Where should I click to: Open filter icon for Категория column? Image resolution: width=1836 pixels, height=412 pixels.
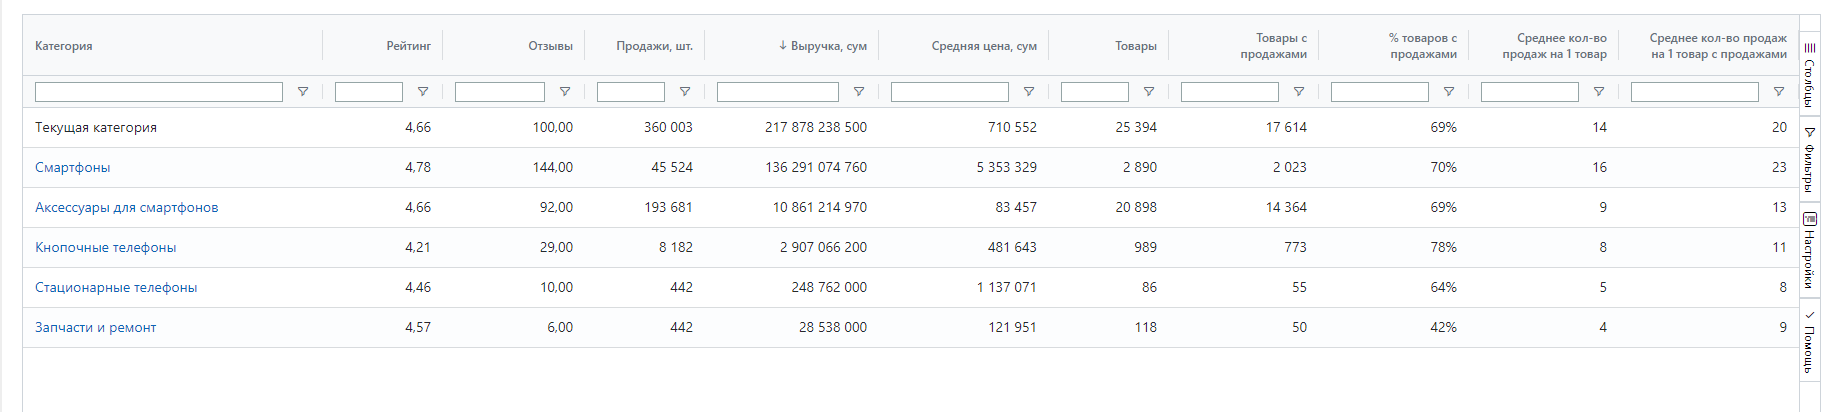click(x=303, y=92)
